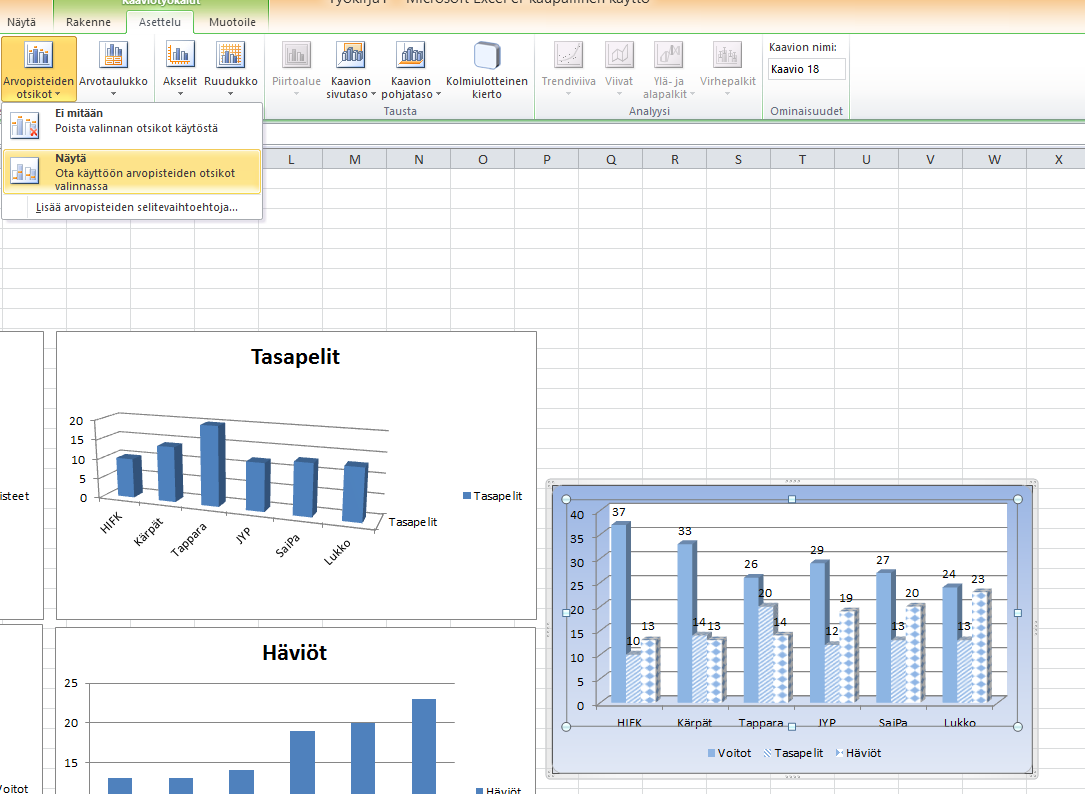Open the Näytä ribbon tab

[x=21, y=21]
